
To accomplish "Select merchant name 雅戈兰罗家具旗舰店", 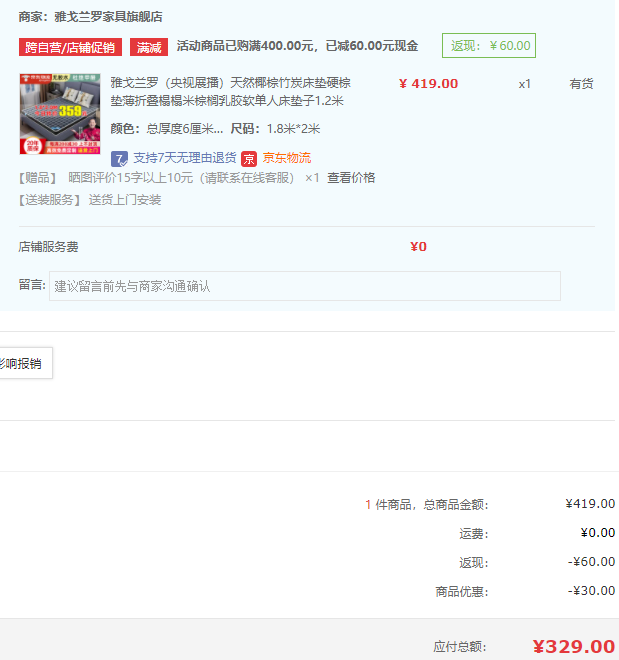I will pyautogui.click(x=108, y=17).
